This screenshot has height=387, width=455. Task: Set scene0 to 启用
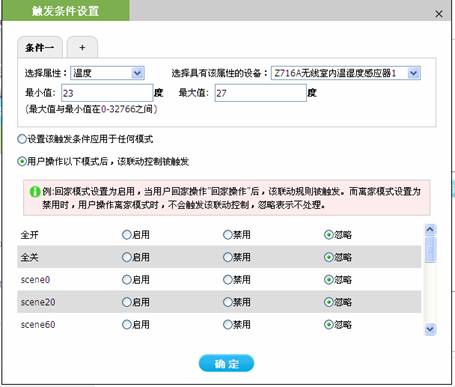pyautogui.click(x=127, y=280)
